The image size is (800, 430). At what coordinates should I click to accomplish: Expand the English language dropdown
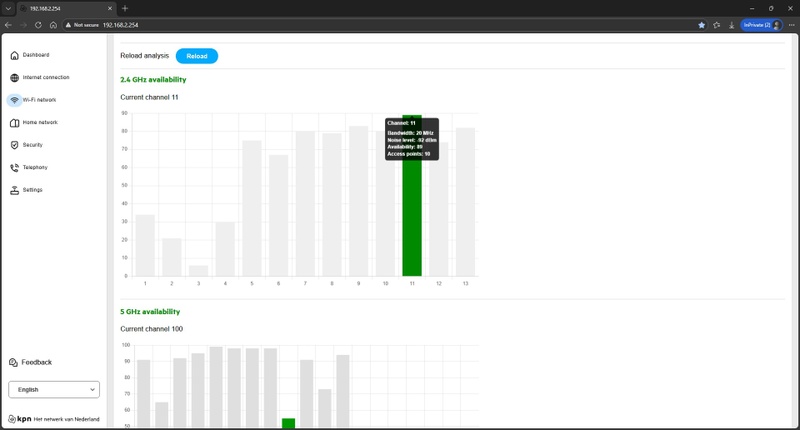pyautogui.click(x=54, y=390)
